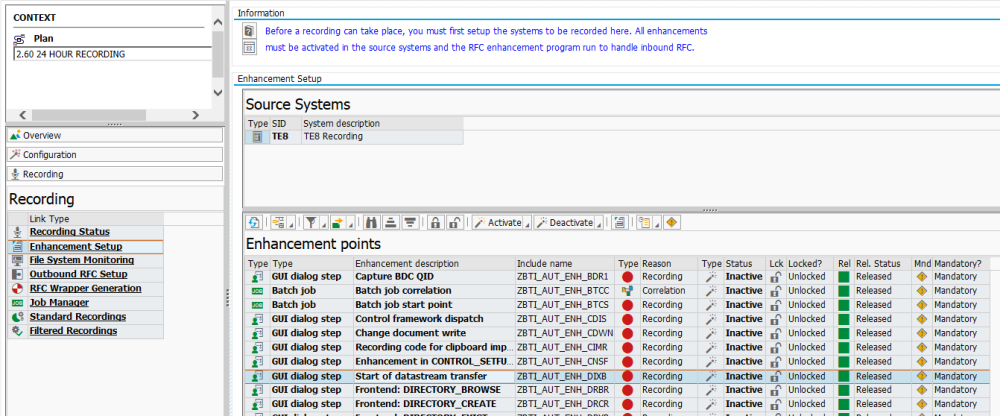This screenshot has height=416, width=1000.
Task: Click the Include name column header
Action: (566, 264)
